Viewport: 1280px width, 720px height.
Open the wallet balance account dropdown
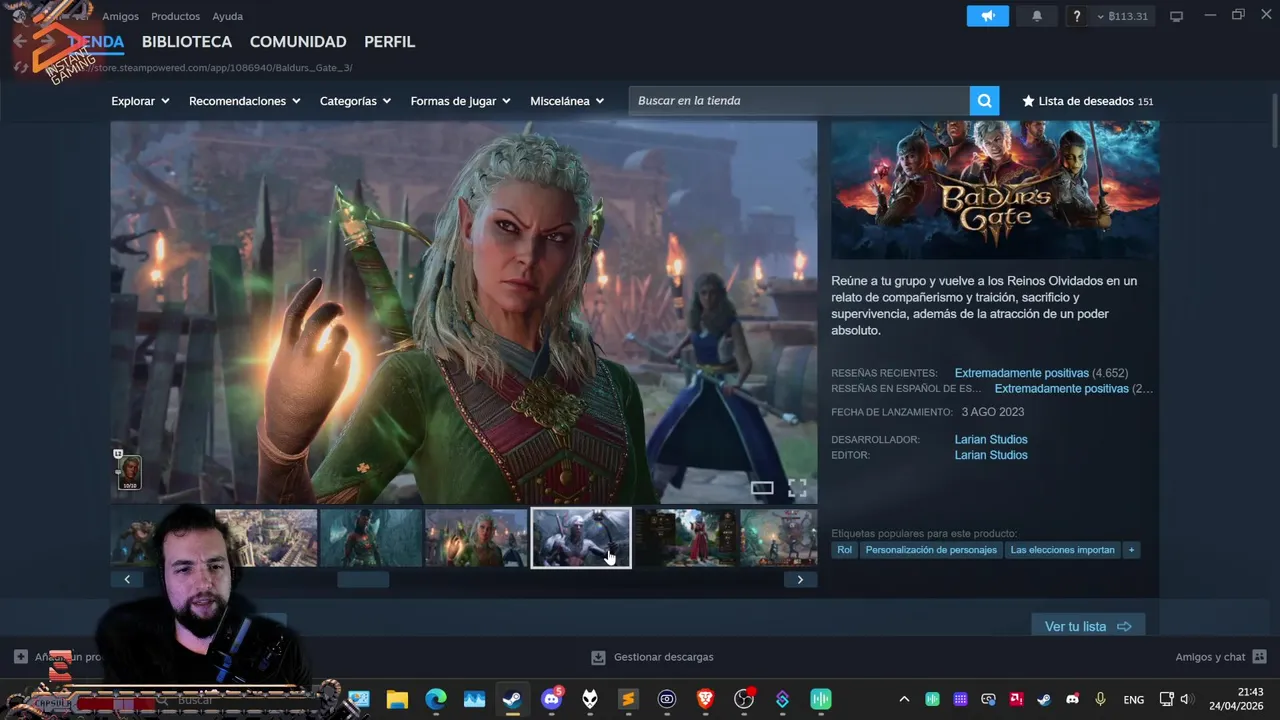pyautogui.click(x=1123, y=16)
